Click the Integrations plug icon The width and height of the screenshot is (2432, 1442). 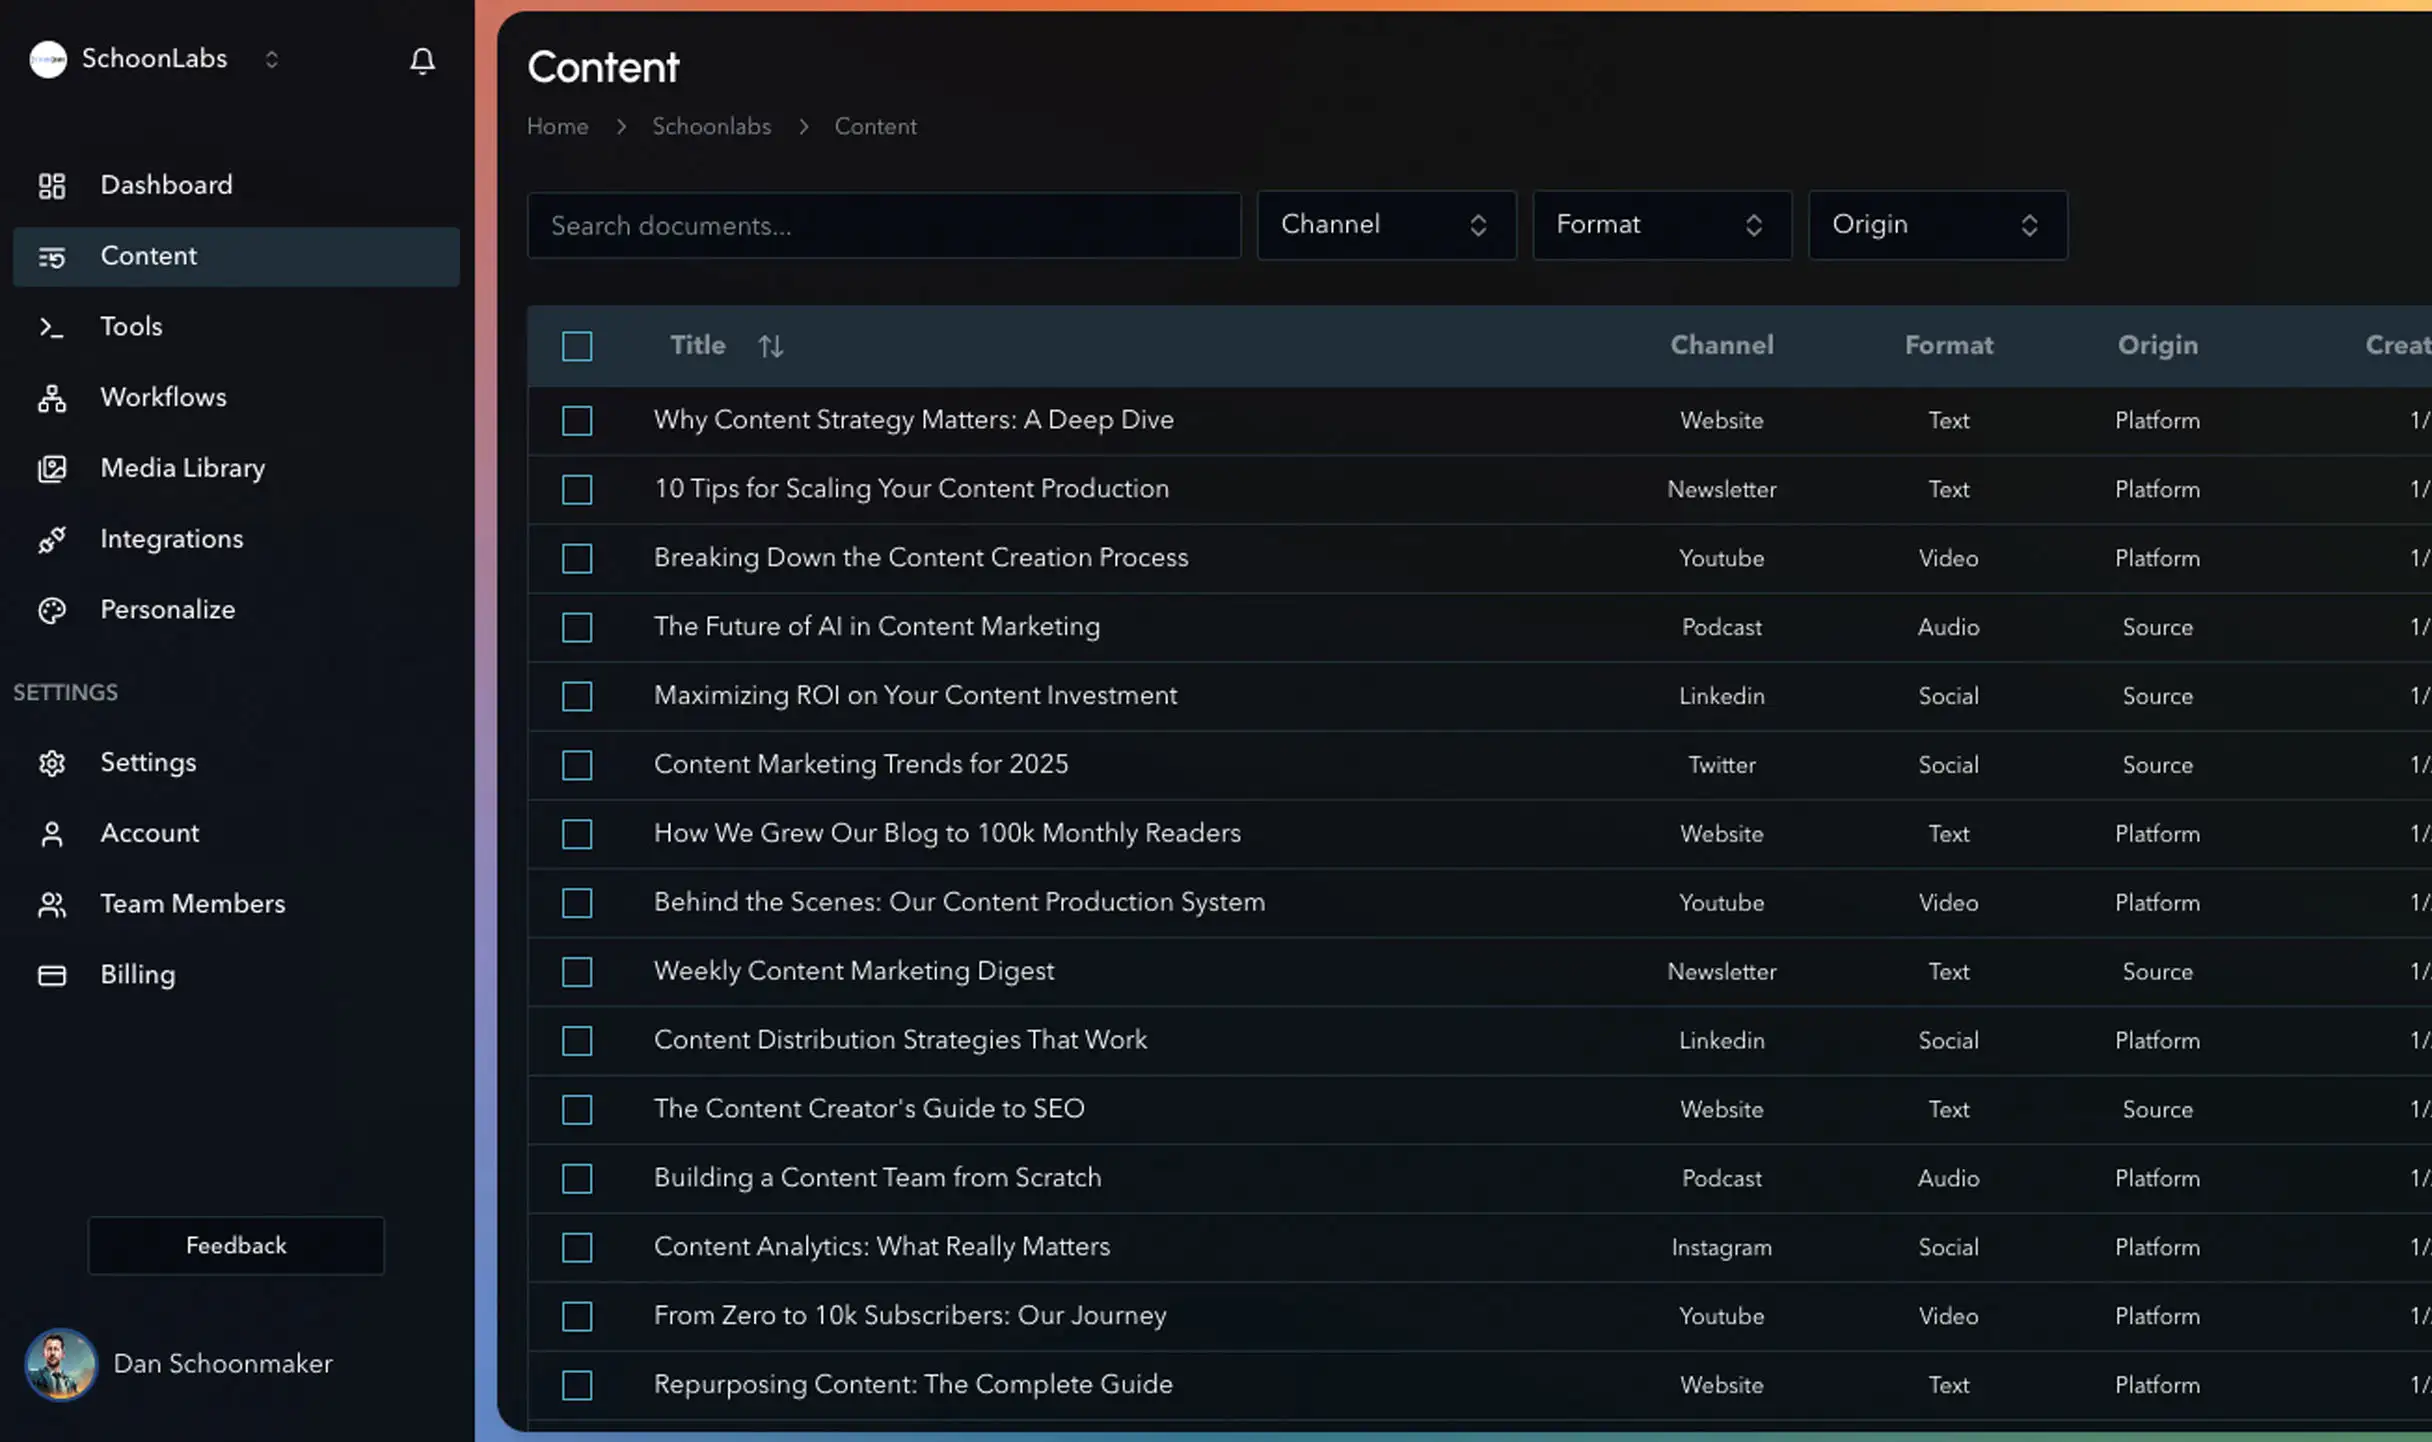(x=52, y=540)
